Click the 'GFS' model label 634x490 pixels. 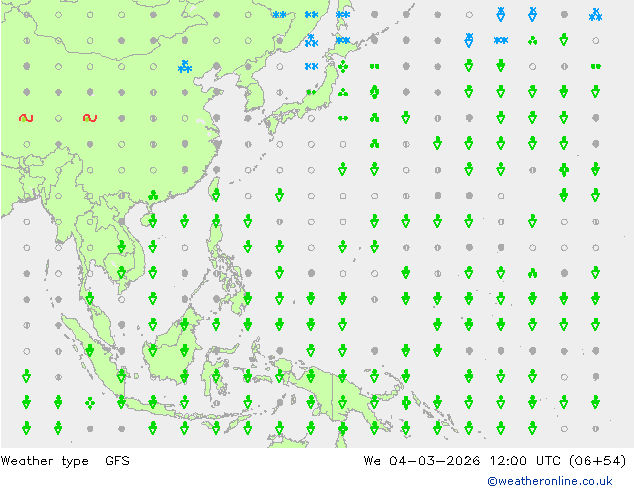[x=117, y=460]
